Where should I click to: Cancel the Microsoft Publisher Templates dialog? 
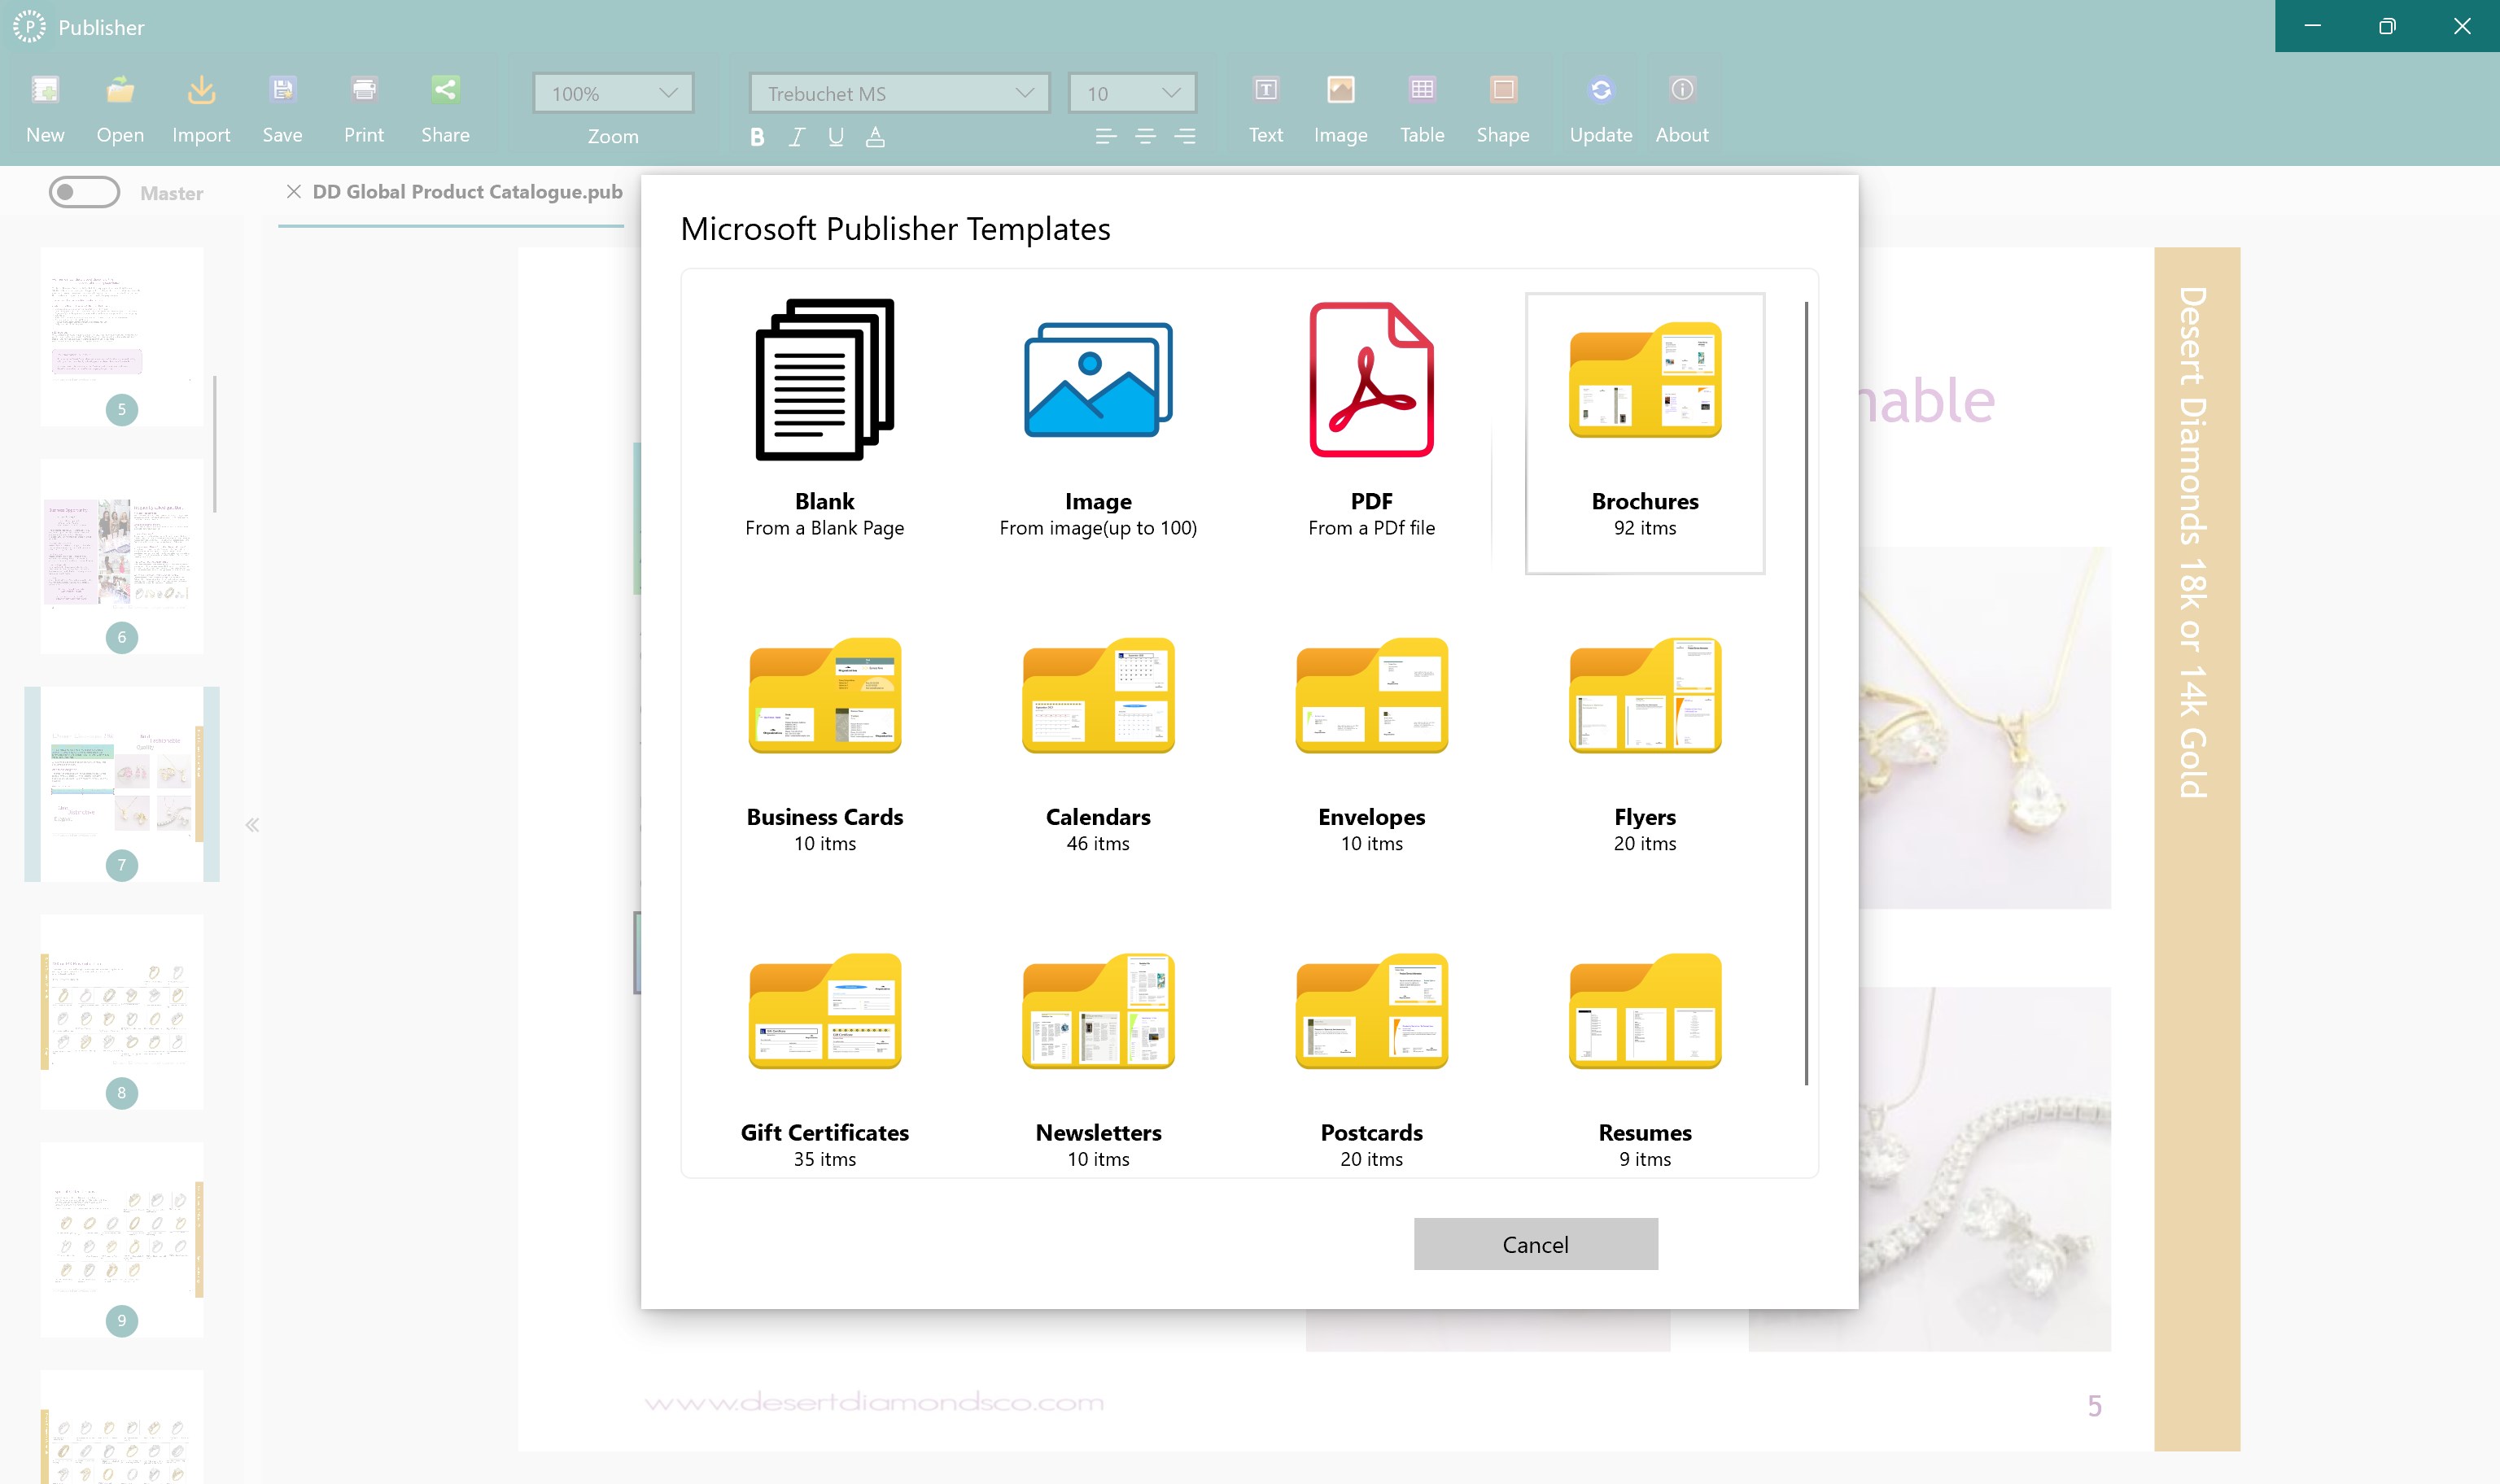[1535, 1243]
